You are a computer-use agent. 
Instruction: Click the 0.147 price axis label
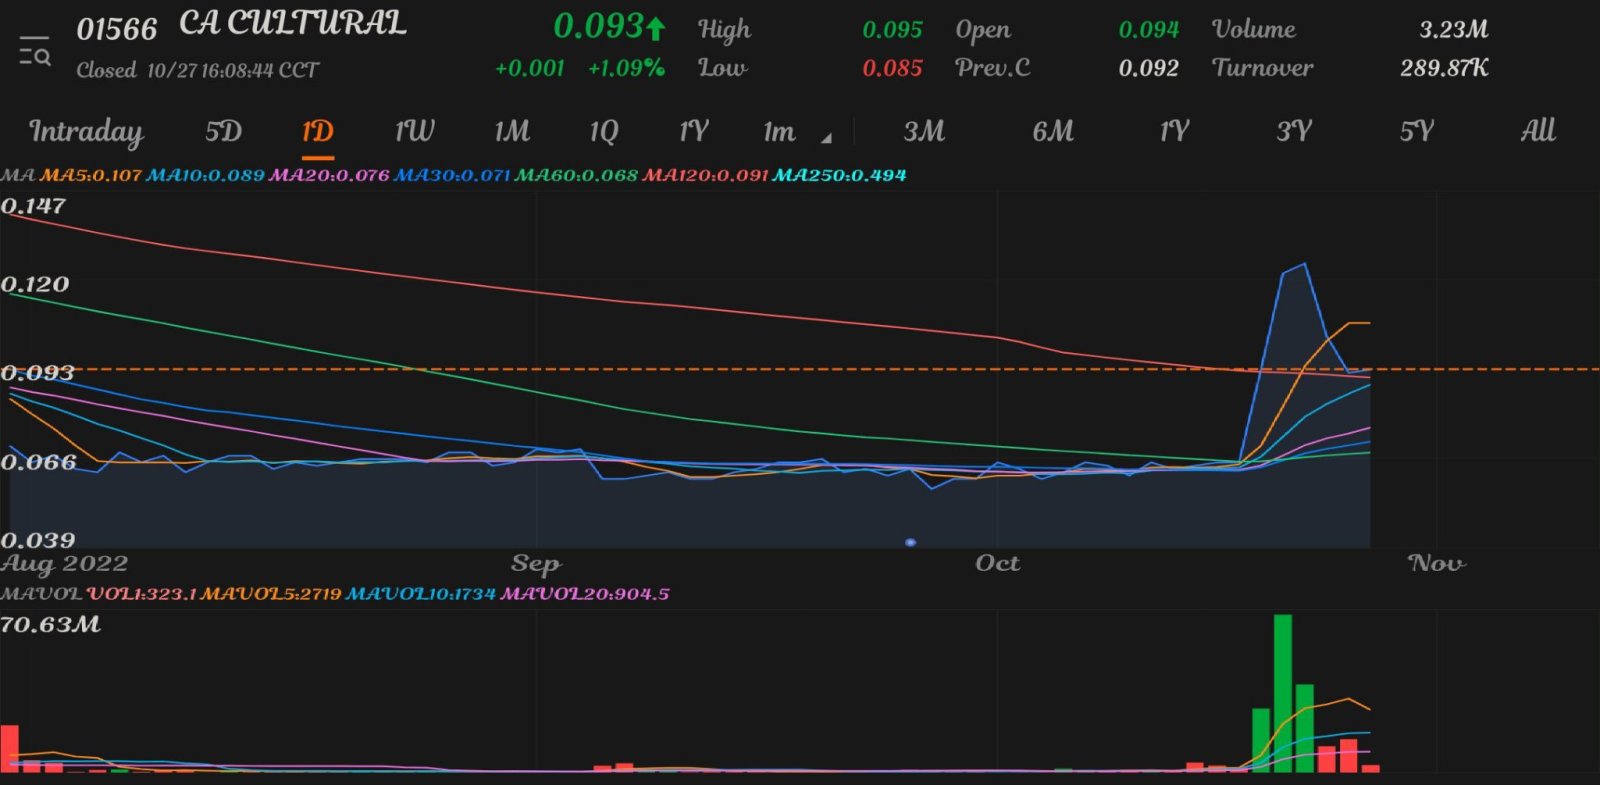tap(33, 206)
